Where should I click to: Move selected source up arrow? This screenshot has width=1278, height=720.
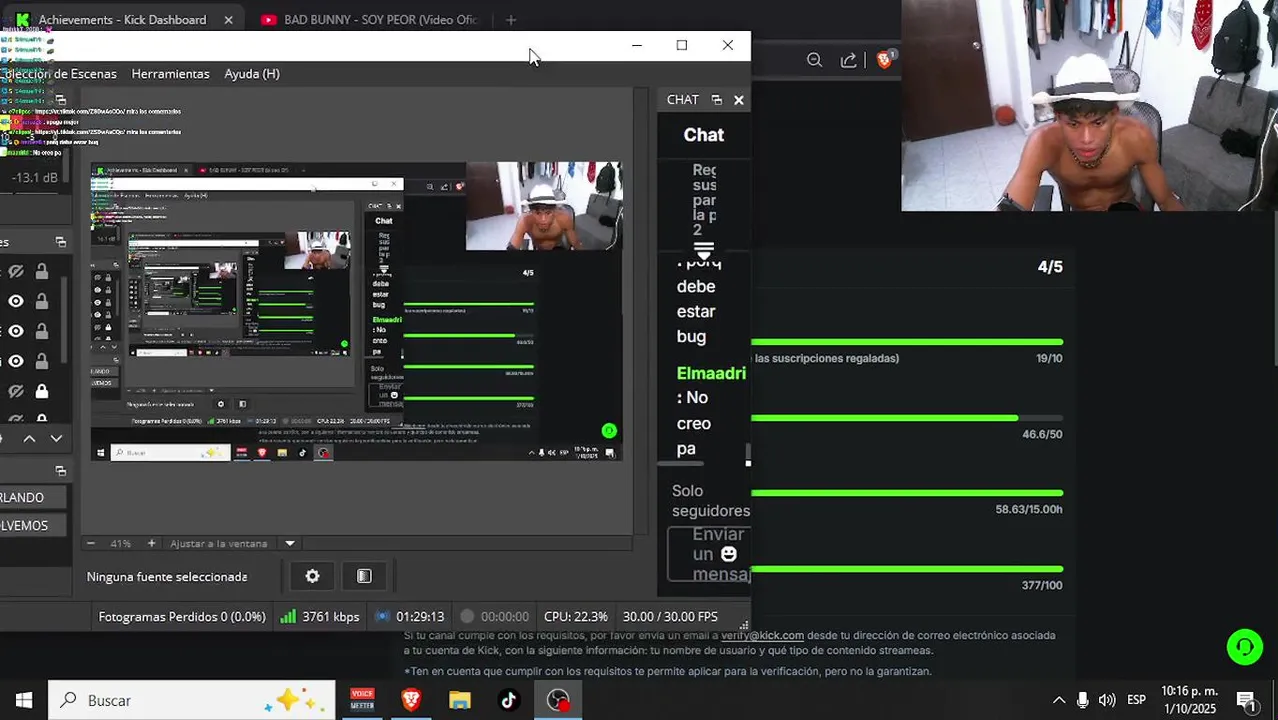click(x=29, y=439)
